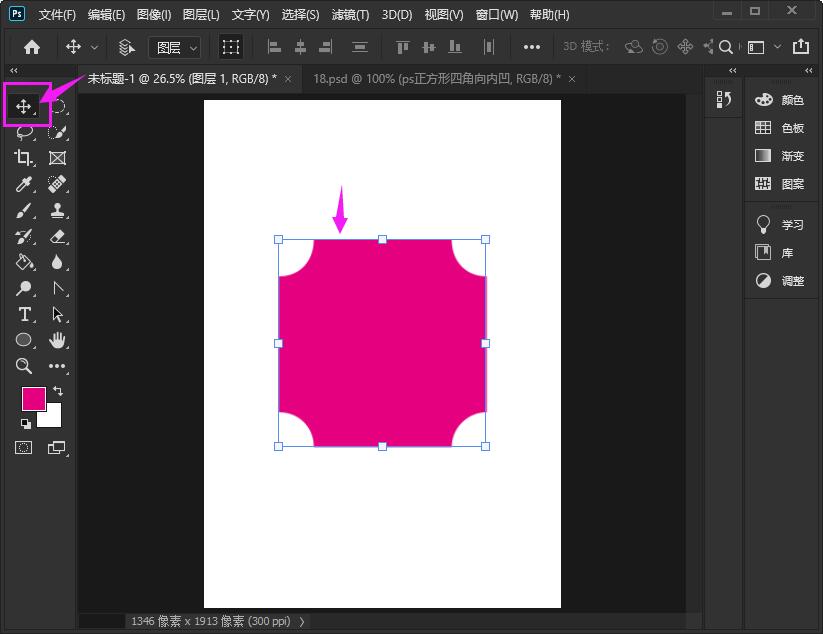Align left edges in options bar
Image resolution: width=823 pixels, height=634 pixels.
click(274, 47)
